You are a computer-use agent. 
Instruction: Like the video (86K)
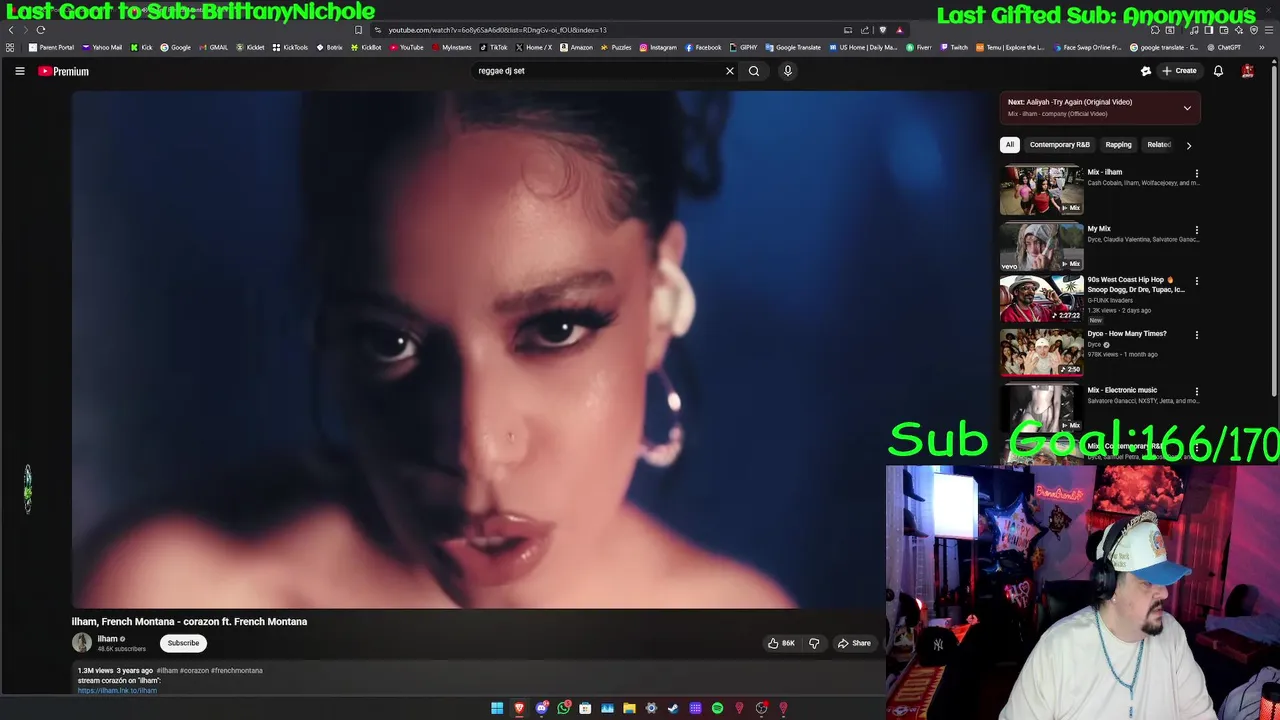[x=781, y=643]
